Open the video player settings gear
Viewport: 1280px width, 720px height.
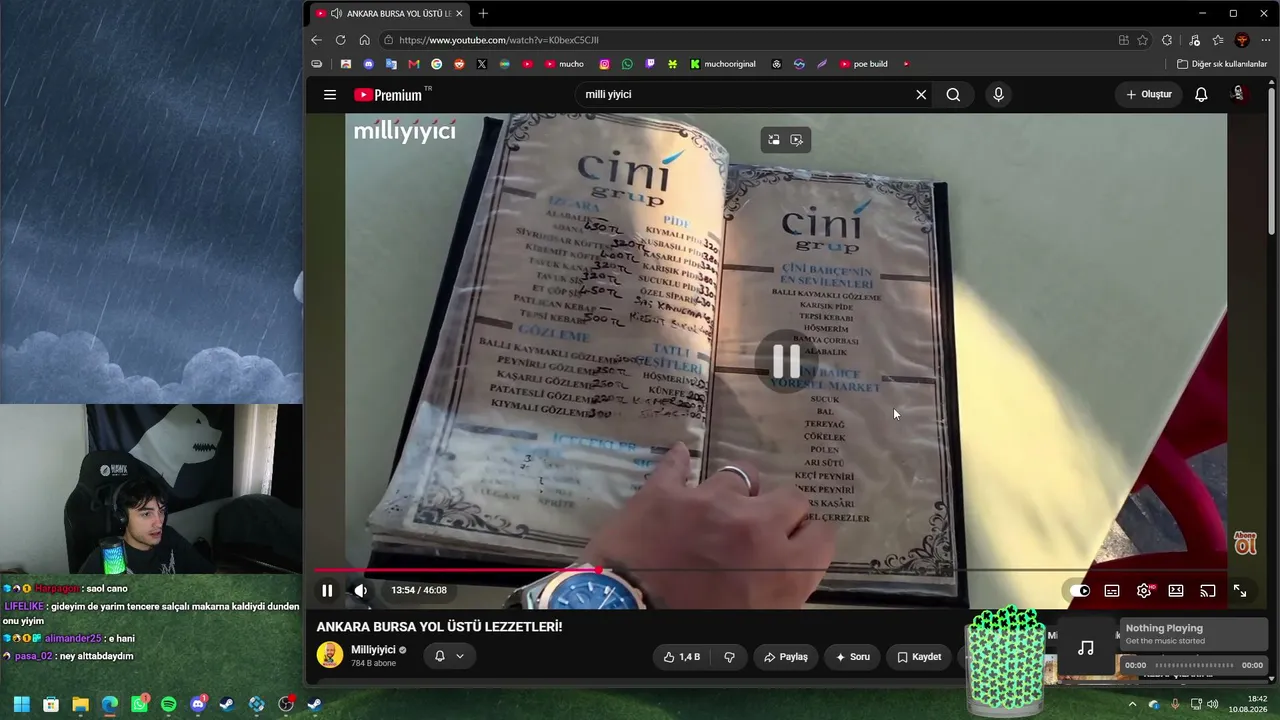(x=1144, y=591)
